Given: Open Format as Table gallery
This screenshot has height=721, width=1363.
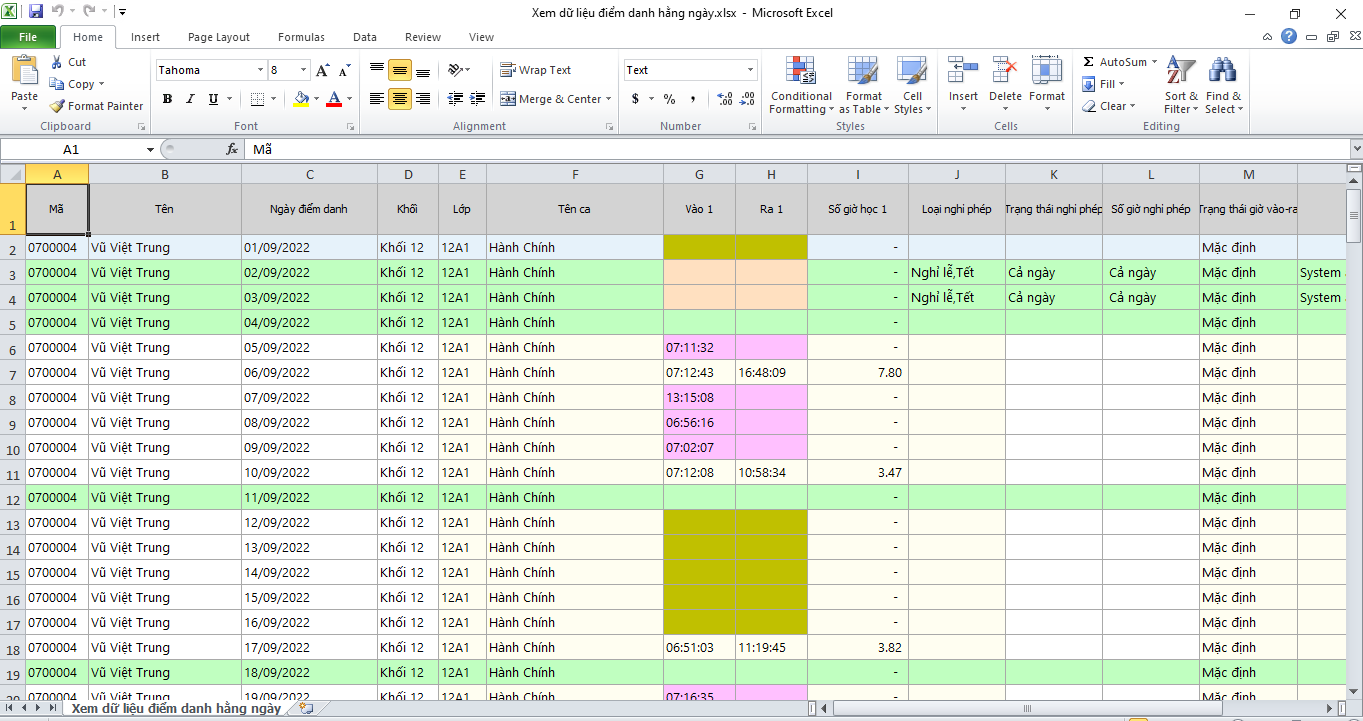Looking at the screenshot, I should pyautogui.click(x=863, y=86).
